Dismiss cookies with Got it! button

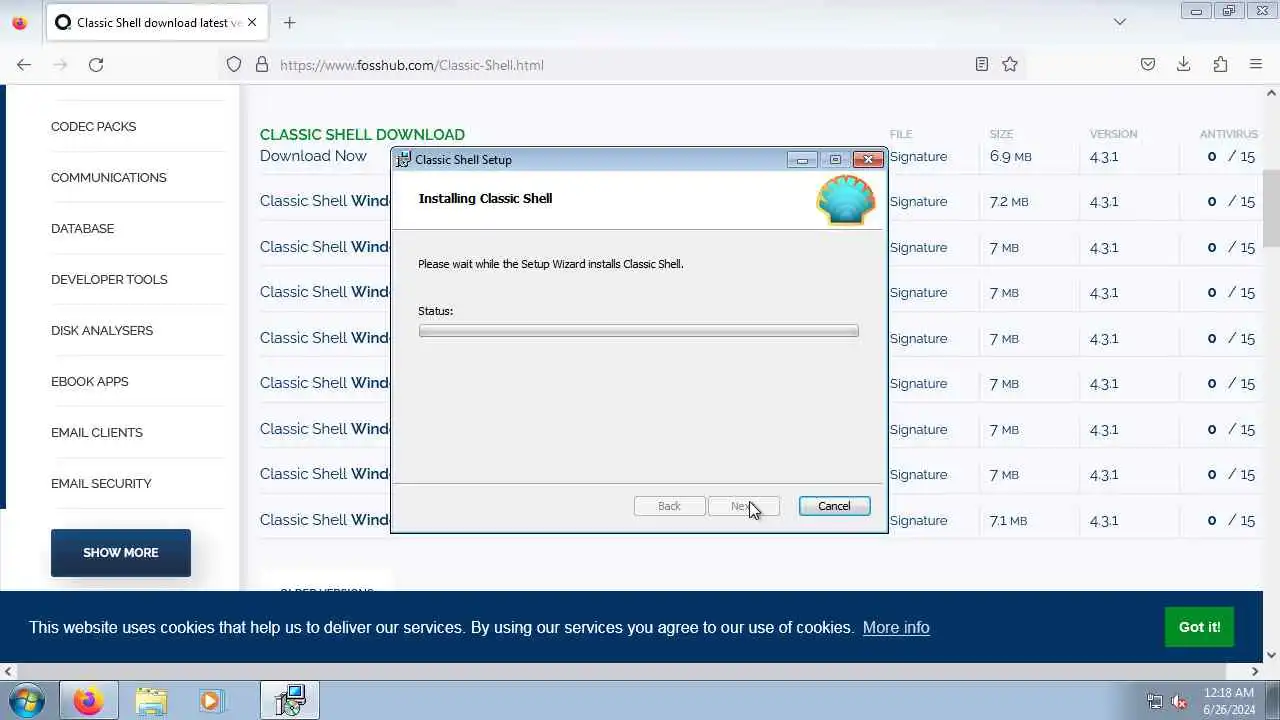click(1199, 627)
